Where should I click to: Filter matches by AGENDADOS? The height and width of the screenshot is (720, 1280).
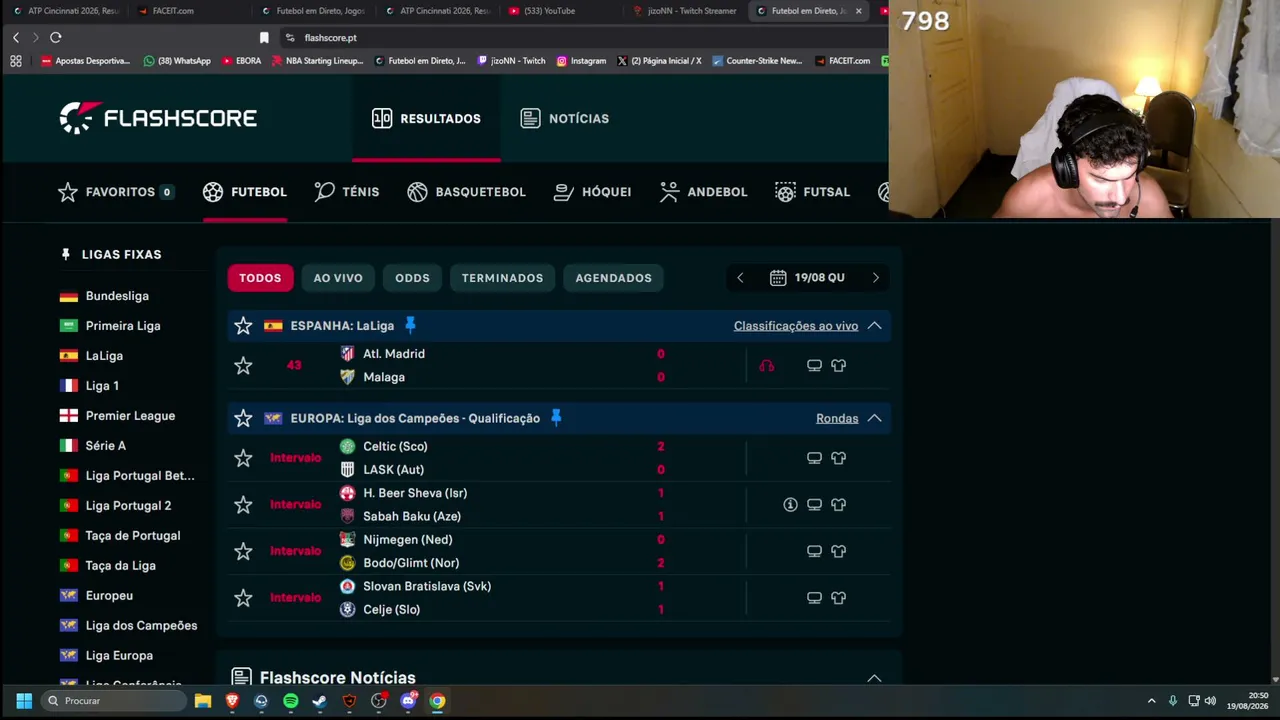pyautogui.click(x=613, y=278)
